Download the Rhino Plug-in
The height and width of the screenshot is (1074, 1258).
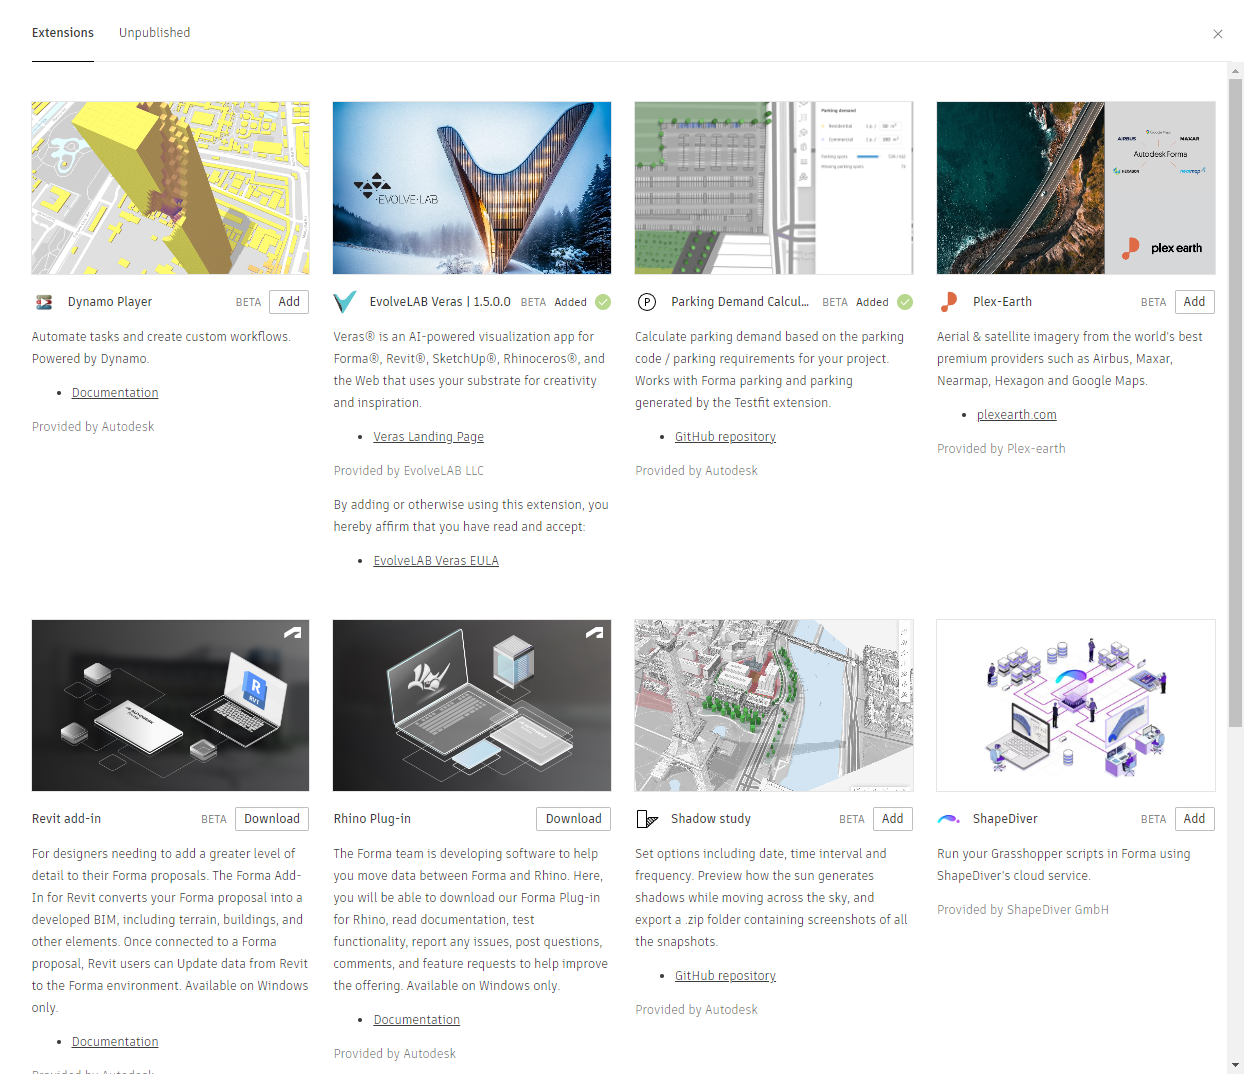coord(574,819)
